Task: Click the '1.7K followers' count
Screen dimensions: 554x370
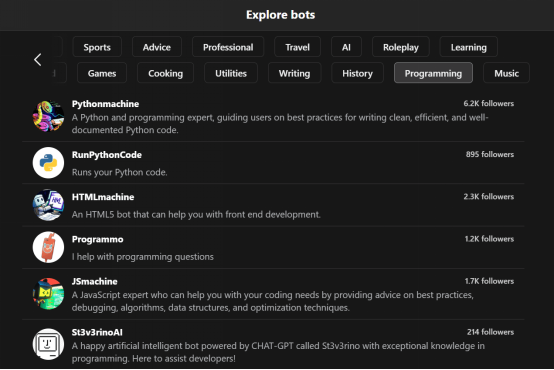Action: coord(489,281)
